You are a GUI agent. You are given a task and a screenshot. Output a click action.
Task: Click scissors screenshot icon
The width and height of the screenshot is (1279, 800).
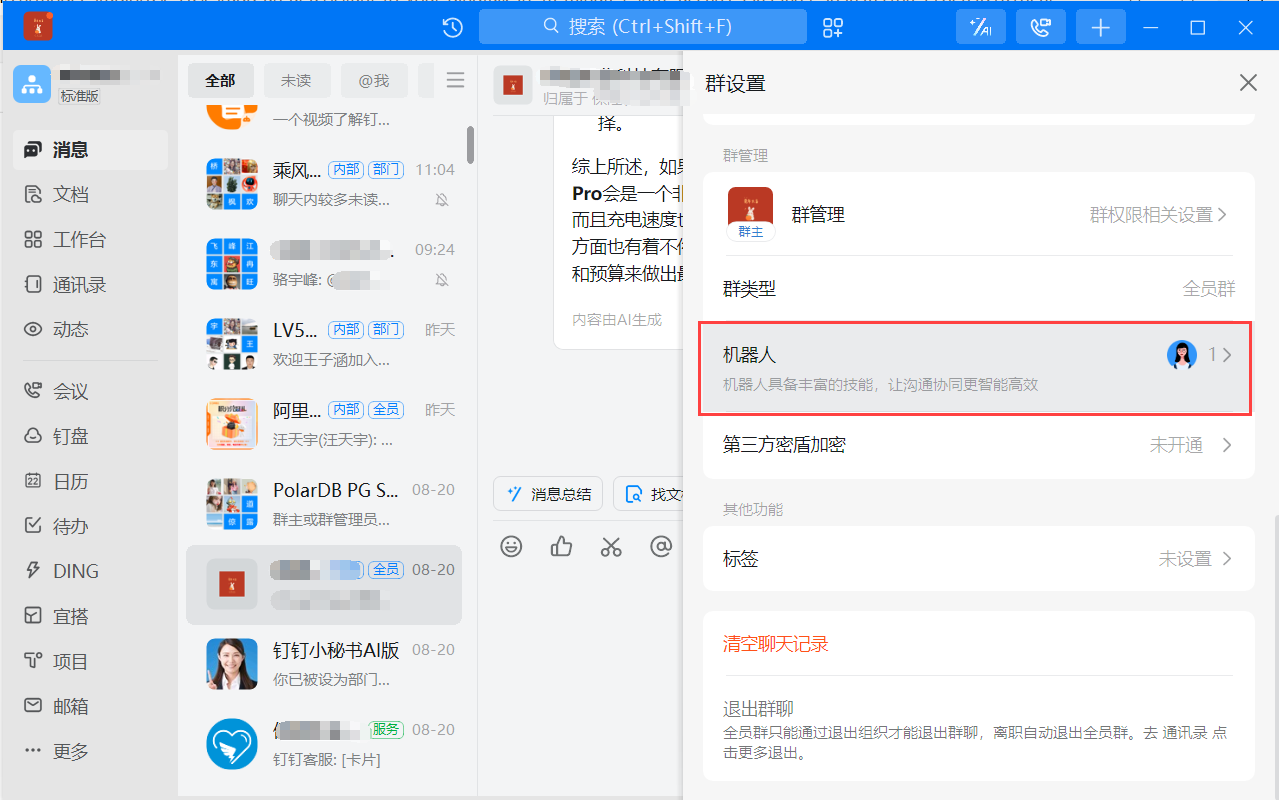pyautogui.click(x=611, y=546)
